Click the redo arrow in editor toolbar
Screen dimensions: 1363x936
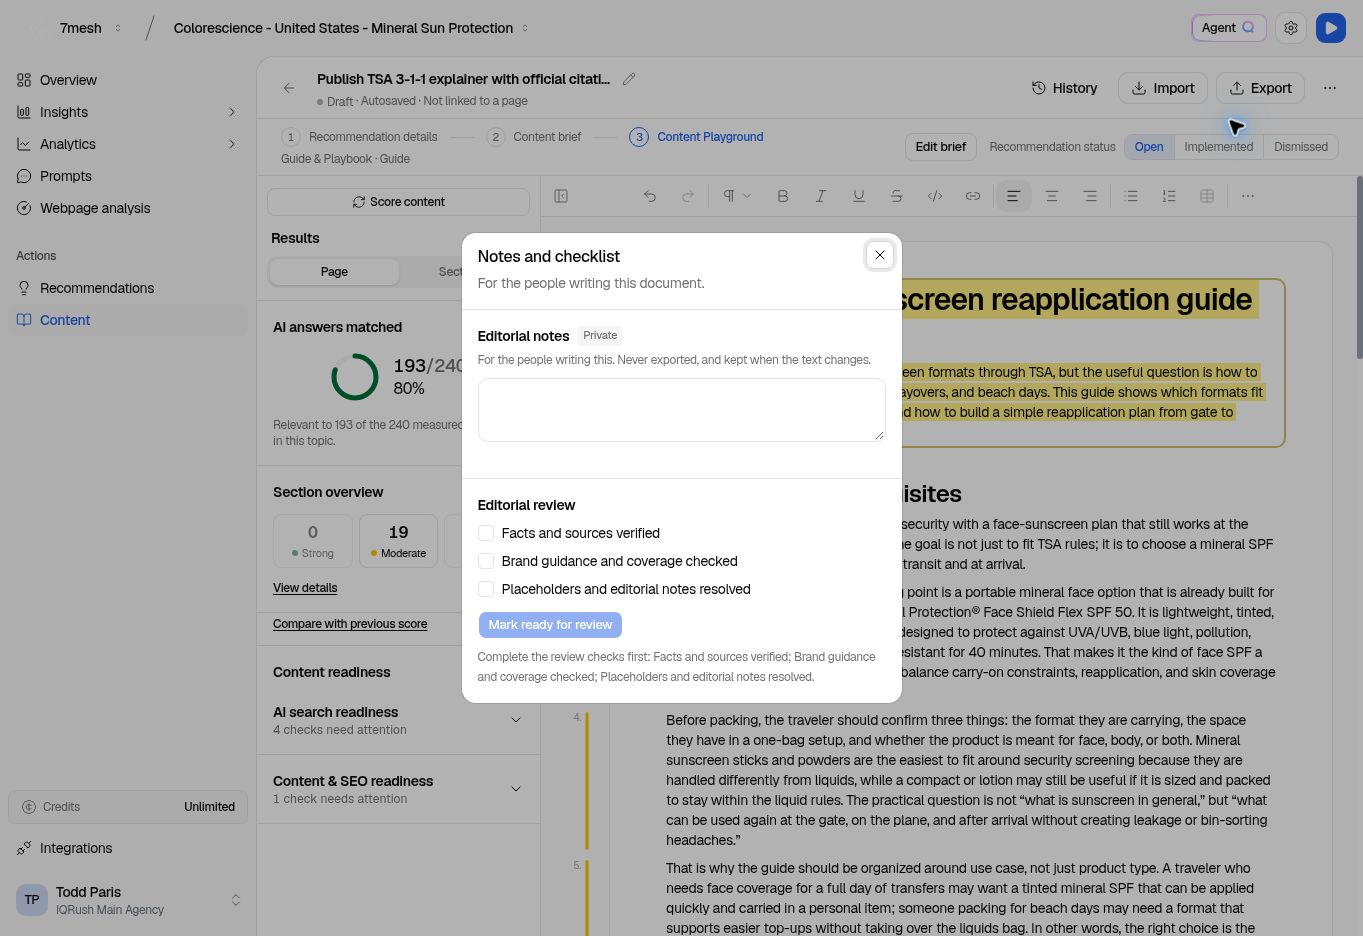point(688,196)
